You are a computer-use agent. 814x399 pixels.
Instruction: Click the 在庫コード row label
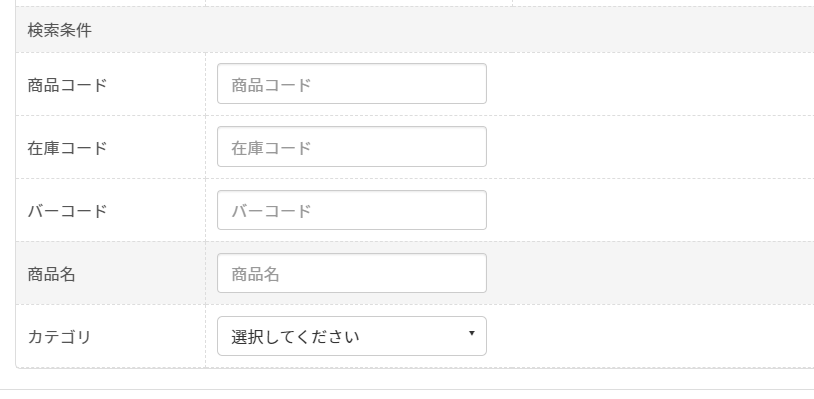pos(67,148)
